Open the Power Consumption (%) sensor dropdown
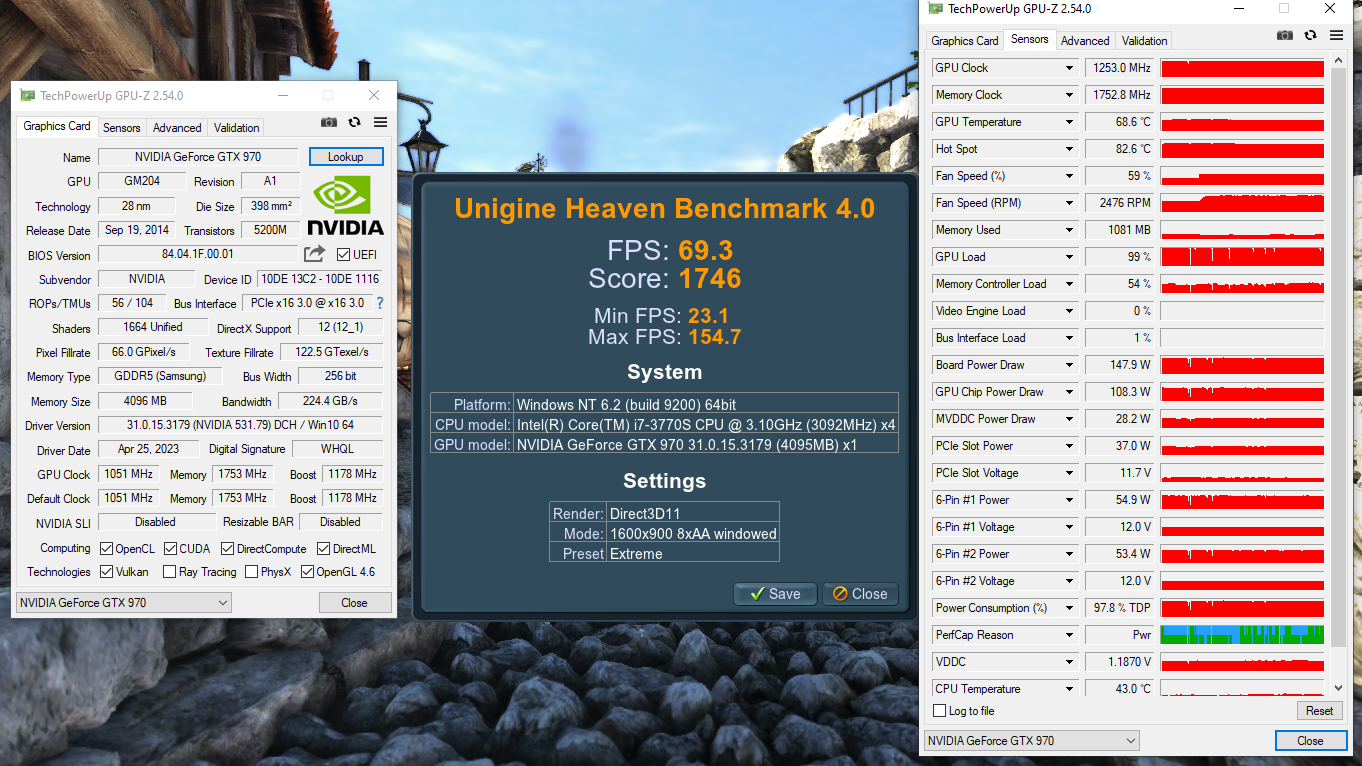1362x766 pixels. [x=1069, y=608]
